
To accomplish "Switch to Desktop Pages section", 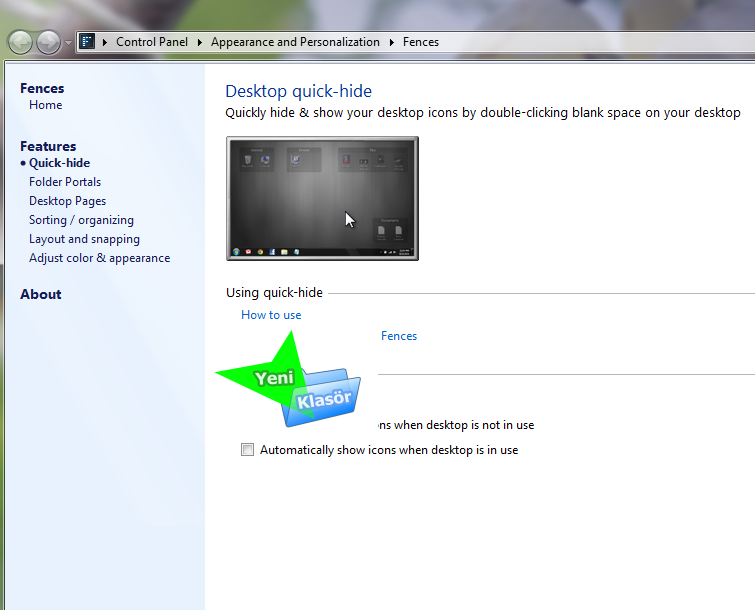I will tap(67, 201).
